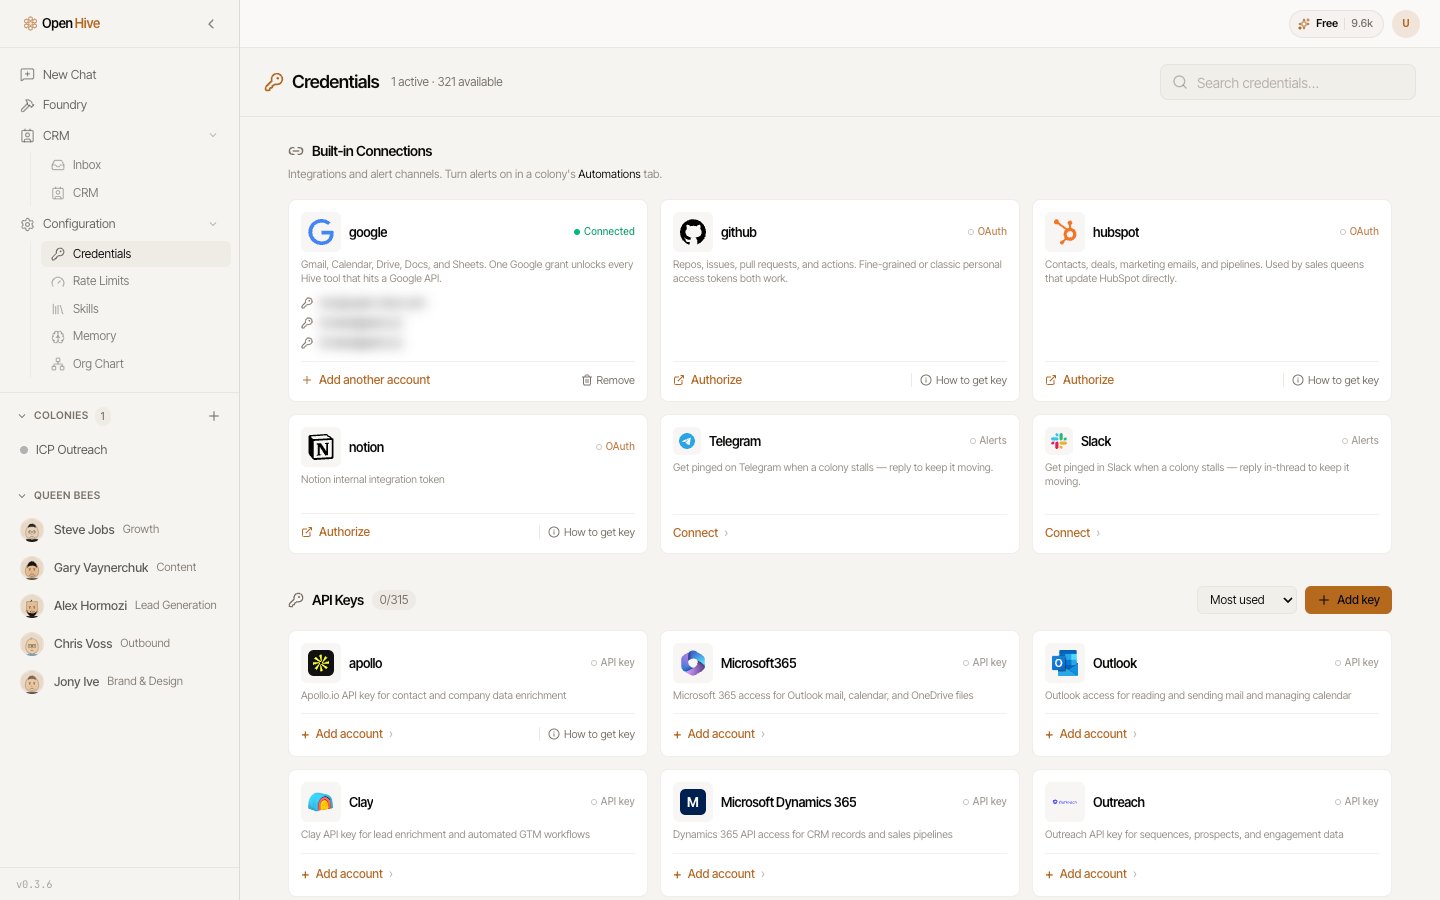Collapse the CRM section chevron

pos(213,136)
